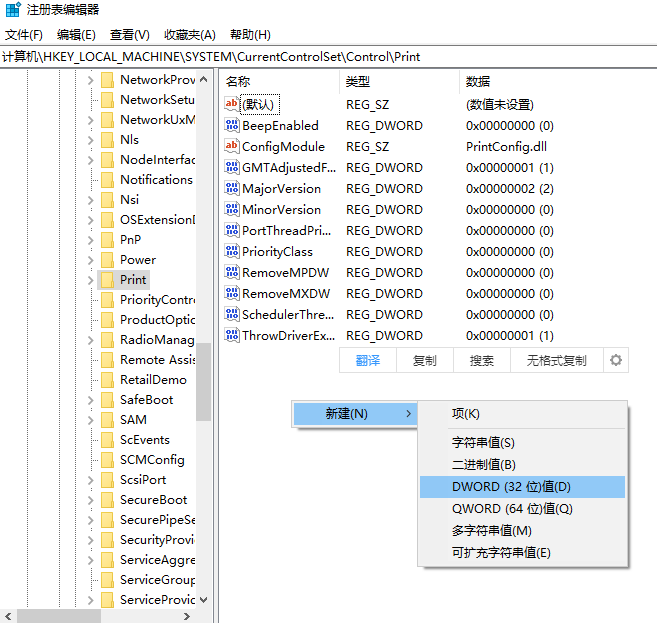
Task: Select 可扩充字符串值(E) in the submenu
Action: [522, 553]
